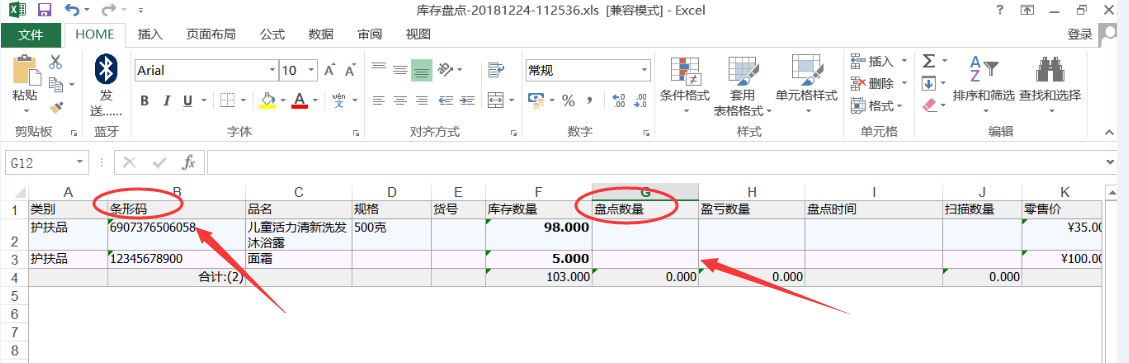Apply percent style format
Image resolution: width=1129 pixels, height=363 pixels.
pyautogui.click(x=568, y=100)
